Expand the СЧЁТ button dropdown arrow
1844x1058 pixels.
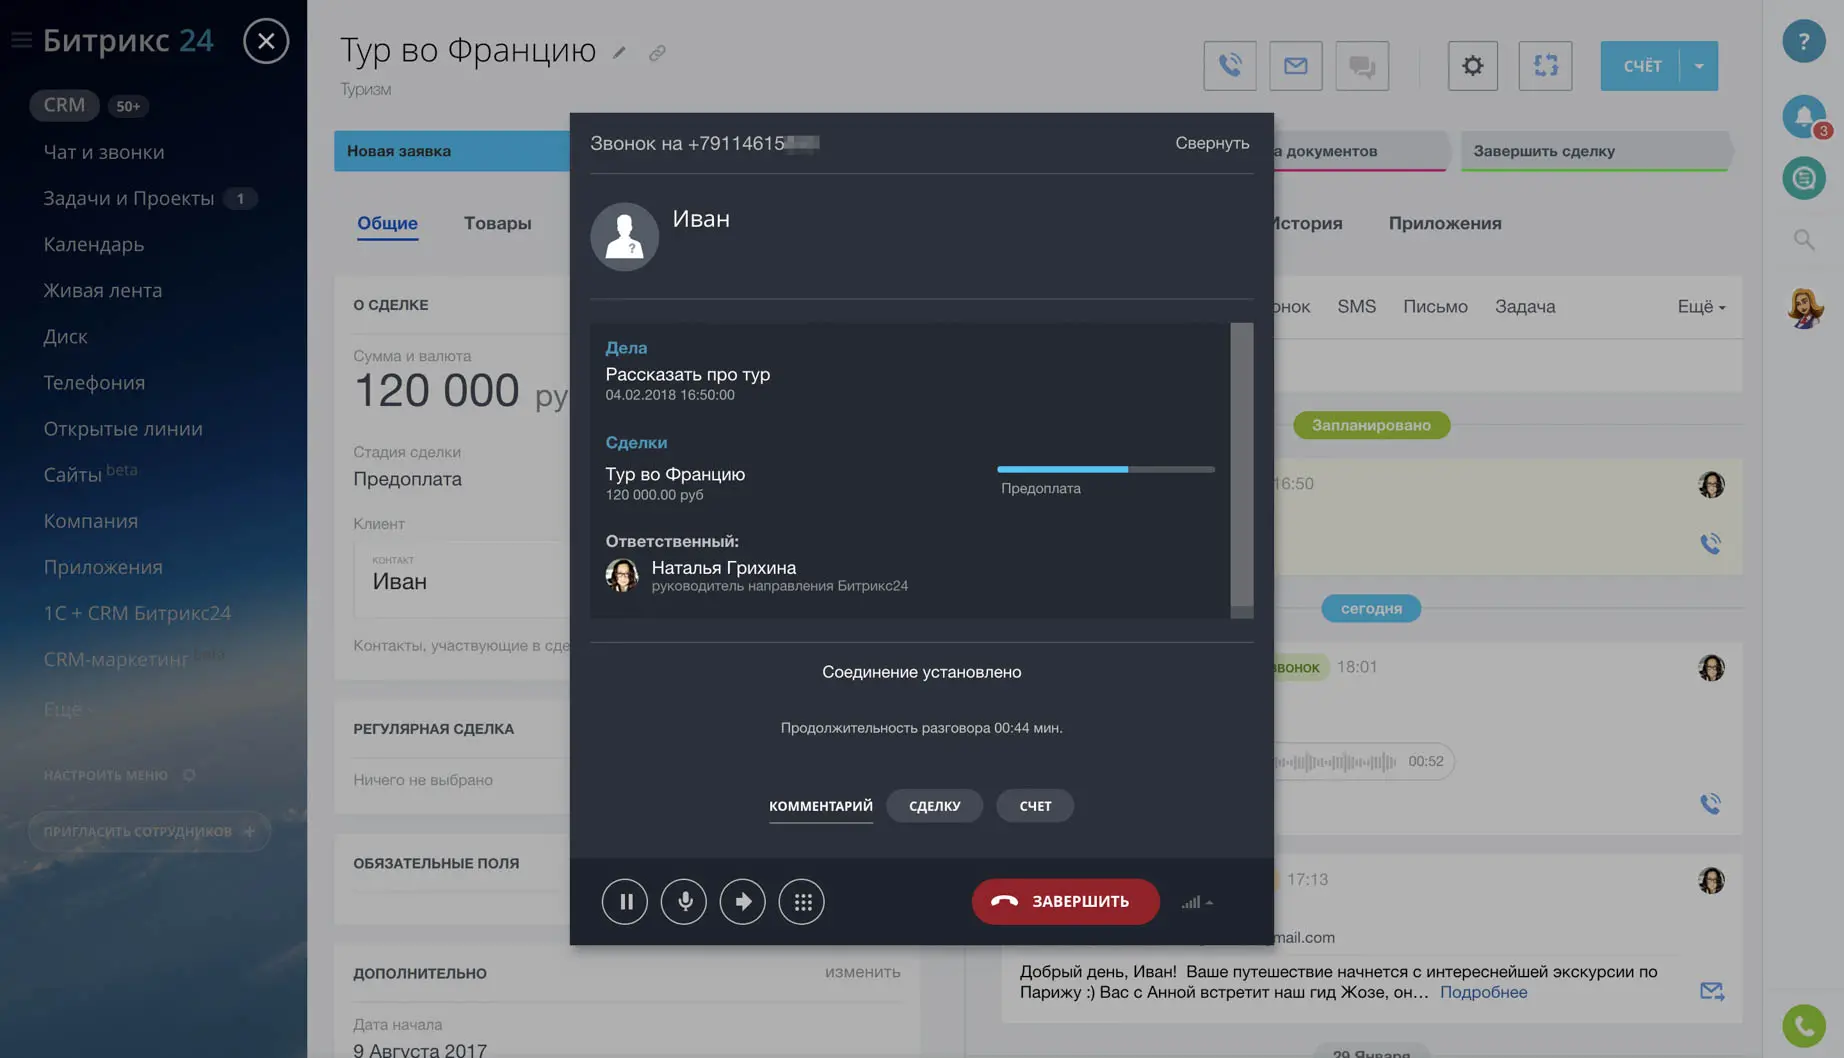(x=1699, y=66)
